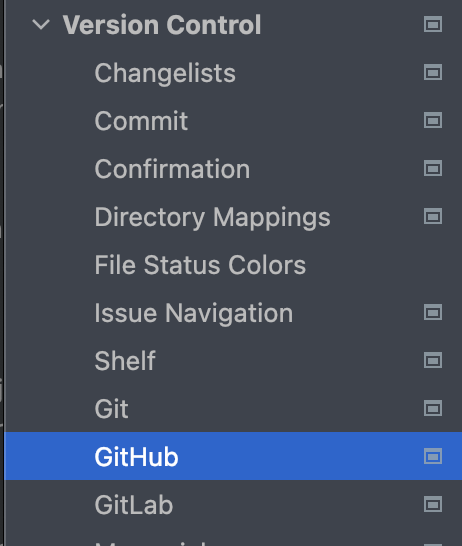The width and height of the screenshot is (462, 546).
Task: Click project-level icon beside Commit
Action: (x=433, y=120)
